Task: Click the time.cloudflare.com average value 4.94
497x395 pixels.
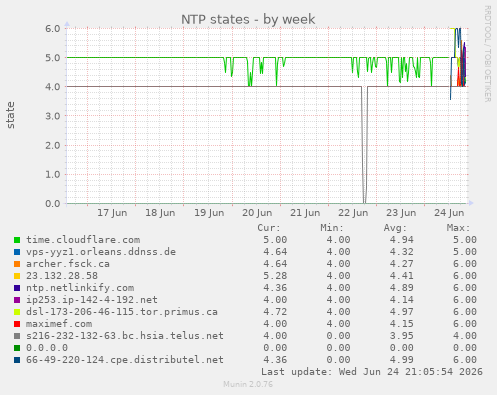Action: coord(402,240)
